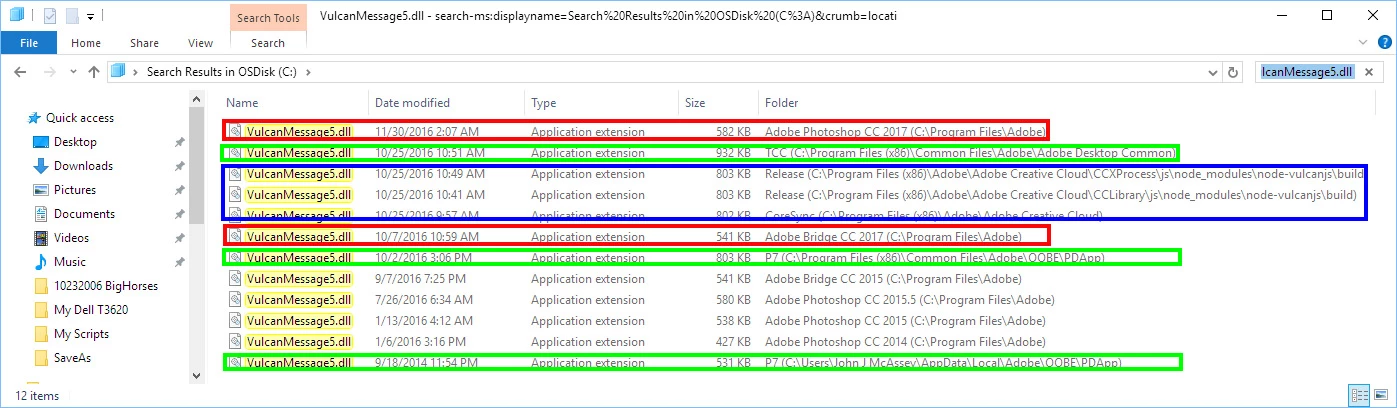Open Desktop in the navigation pane
Viewport: 1397px width, 408px height.
75,142
